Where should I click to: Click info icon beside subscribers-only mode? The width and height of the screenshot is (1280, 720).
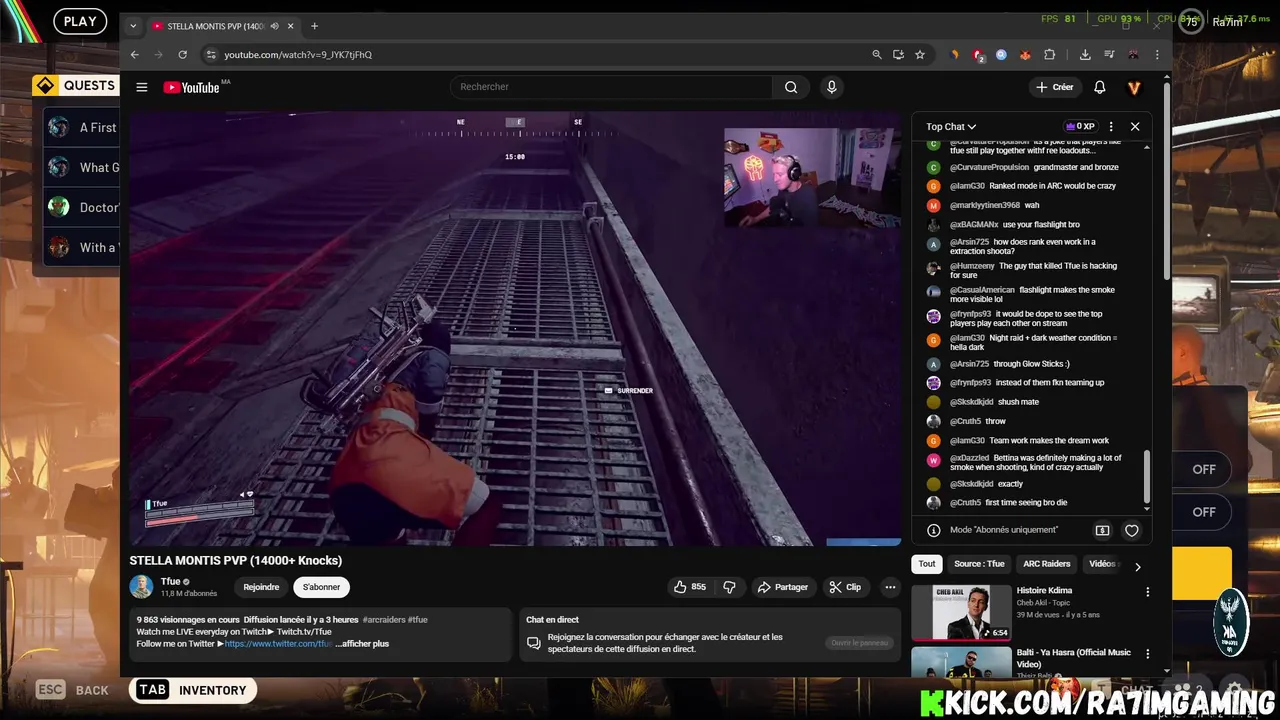pyautogui.click(x=933, y=531)
